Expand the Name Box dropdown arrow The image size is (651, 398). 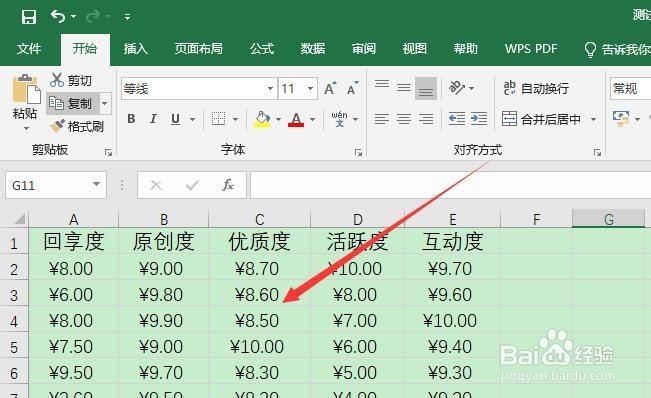97,184
